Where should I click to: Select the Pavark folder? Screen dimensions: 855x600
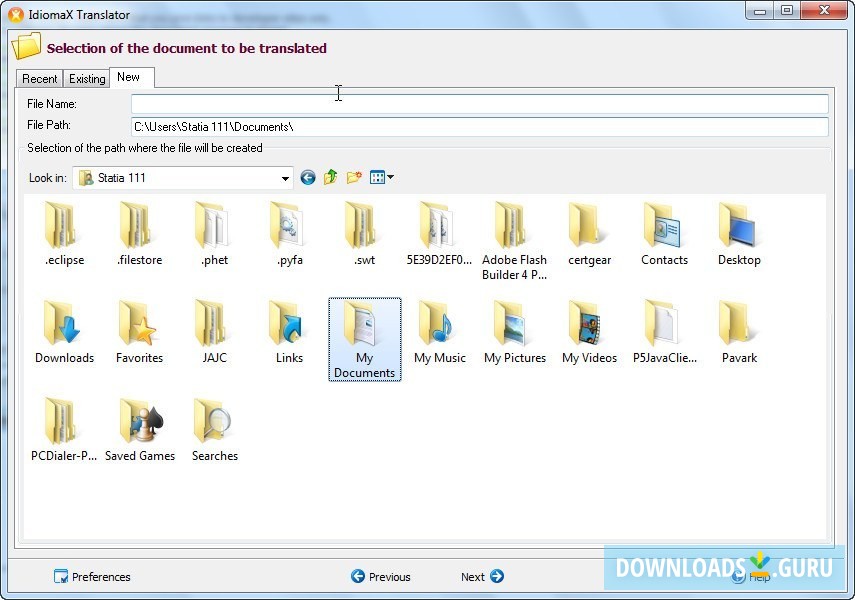(x=739, y=332)
